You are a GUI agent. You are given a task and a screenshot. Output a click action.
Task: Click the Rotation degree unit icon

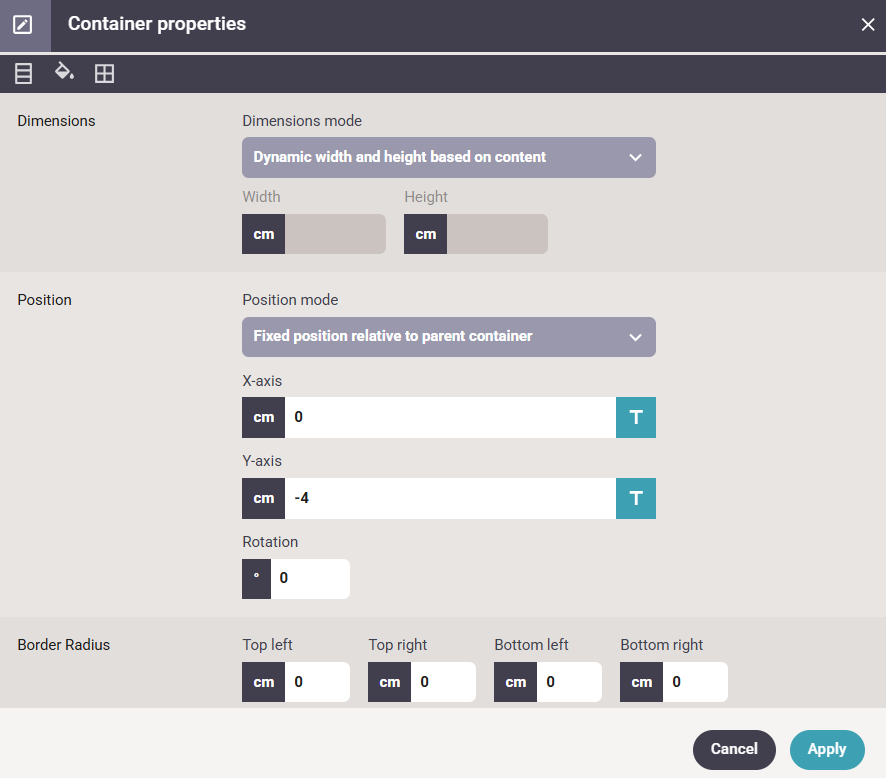tap(257, 579)
